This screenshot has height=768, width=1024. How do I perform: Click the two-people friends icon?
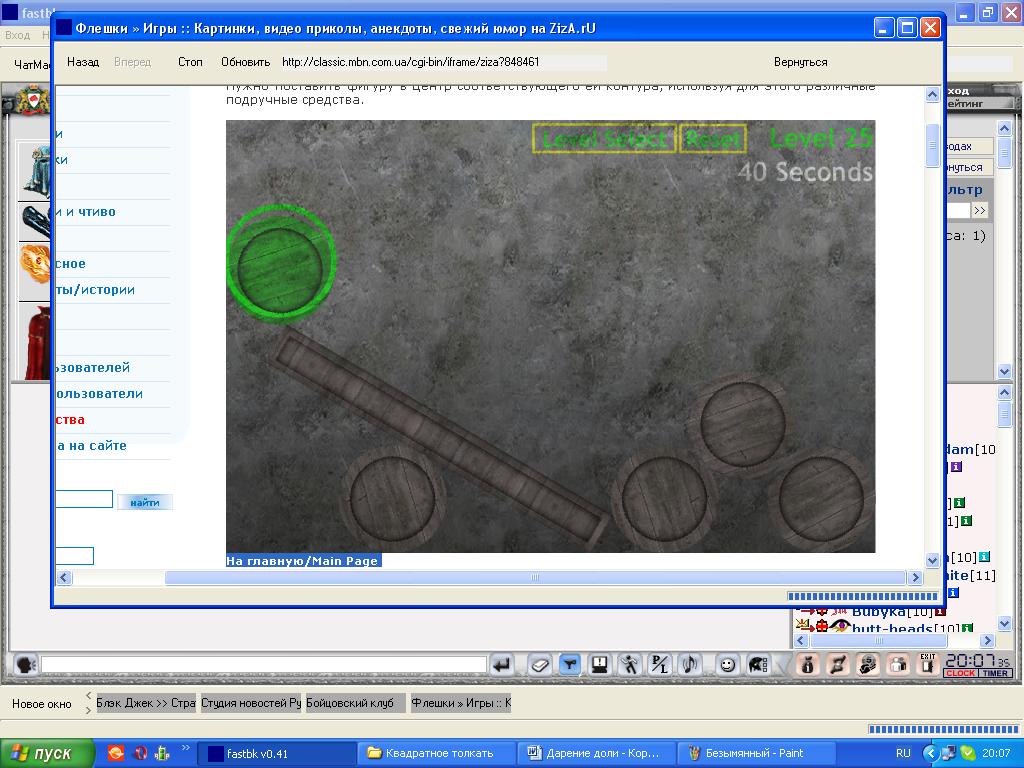898,665
